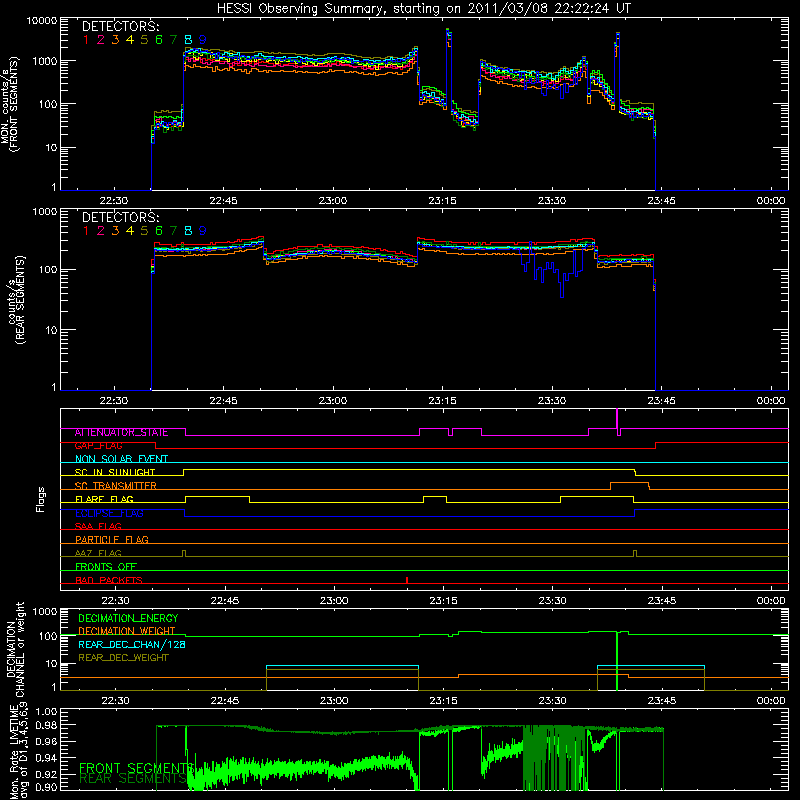Pick detector 9 in rear segments legend

203,231
